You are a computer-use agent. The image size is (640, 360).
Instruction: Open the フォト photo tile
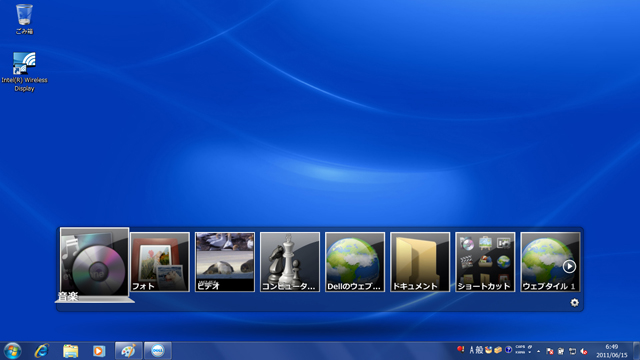point(160,262)
